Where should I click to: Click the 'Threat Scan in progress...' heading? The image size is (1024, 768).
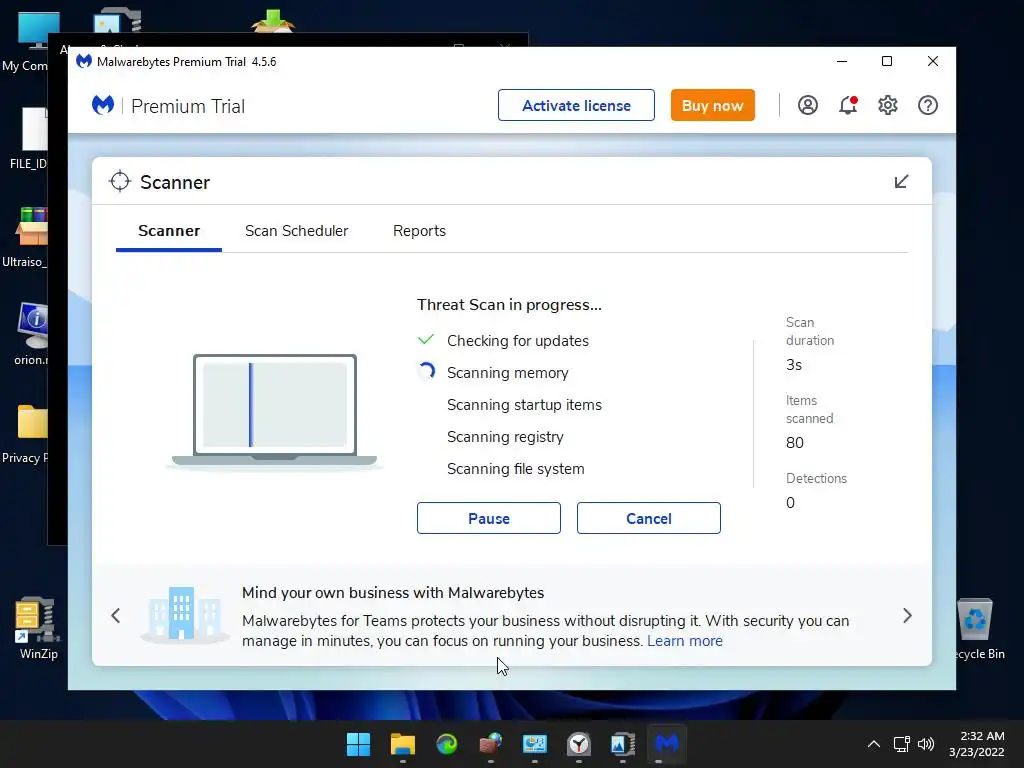click(509, 304)
